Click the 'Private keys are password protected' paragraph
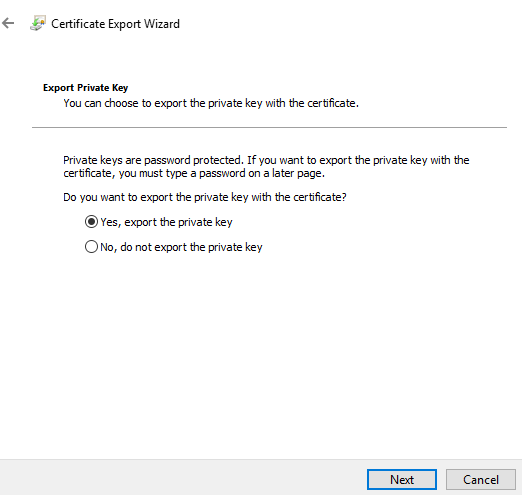This screenshot has height=495, width=522. pos(266,167)
